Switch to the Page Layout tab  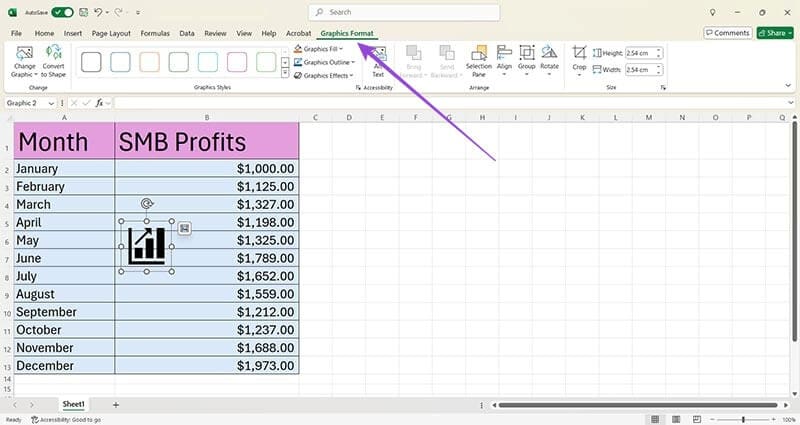point(111,33)
